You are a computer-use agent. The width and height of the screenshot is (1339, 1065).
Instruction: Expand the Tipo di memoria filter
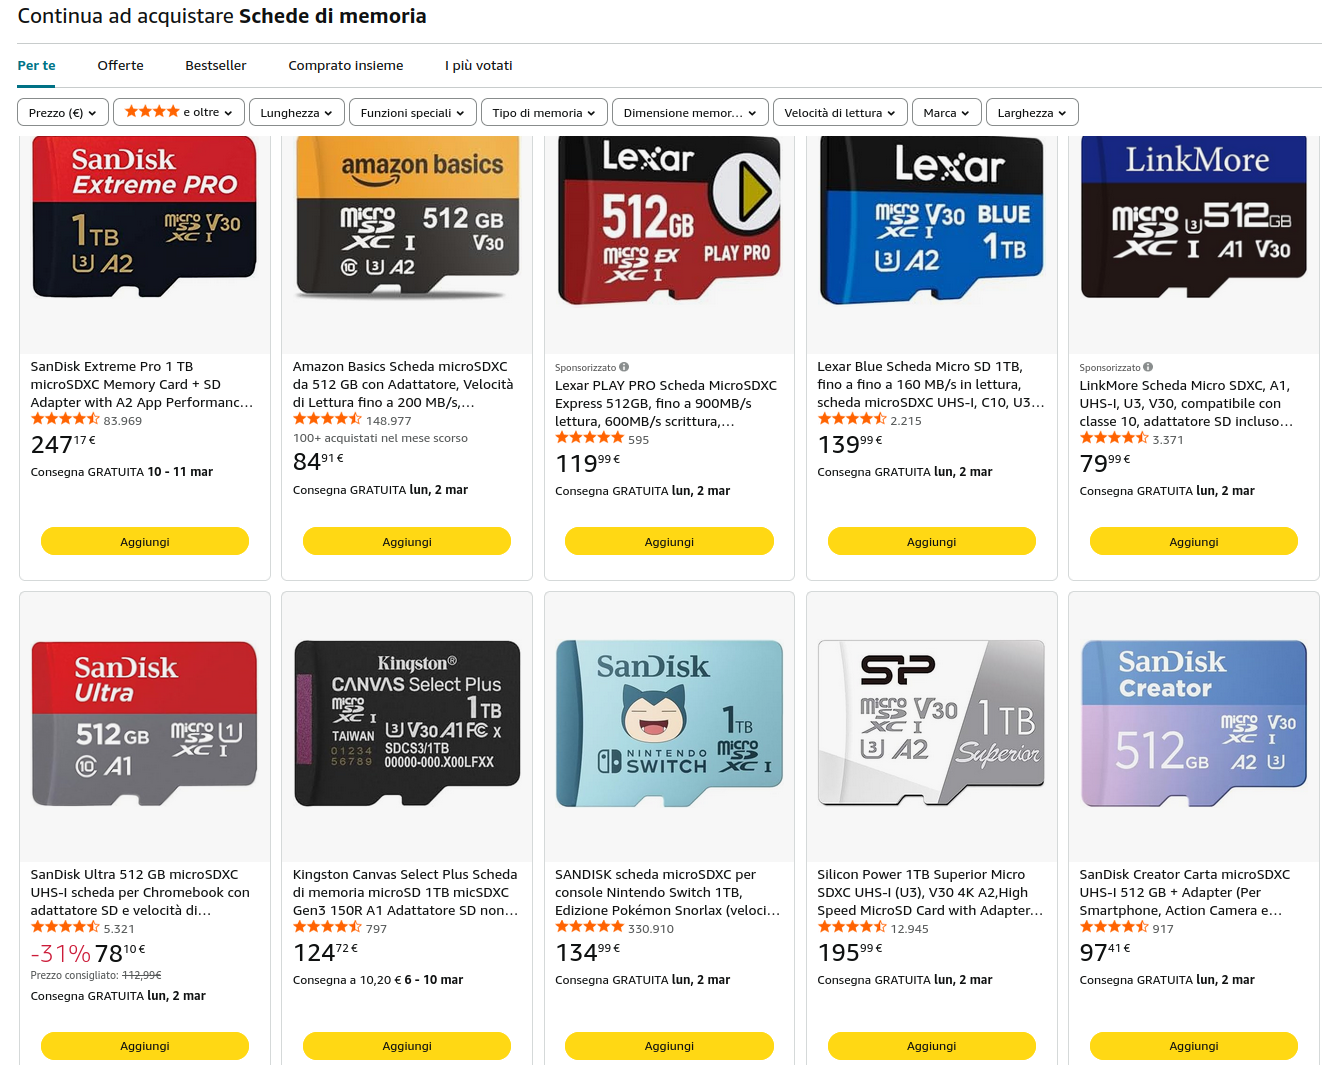[x=543, y=113]
